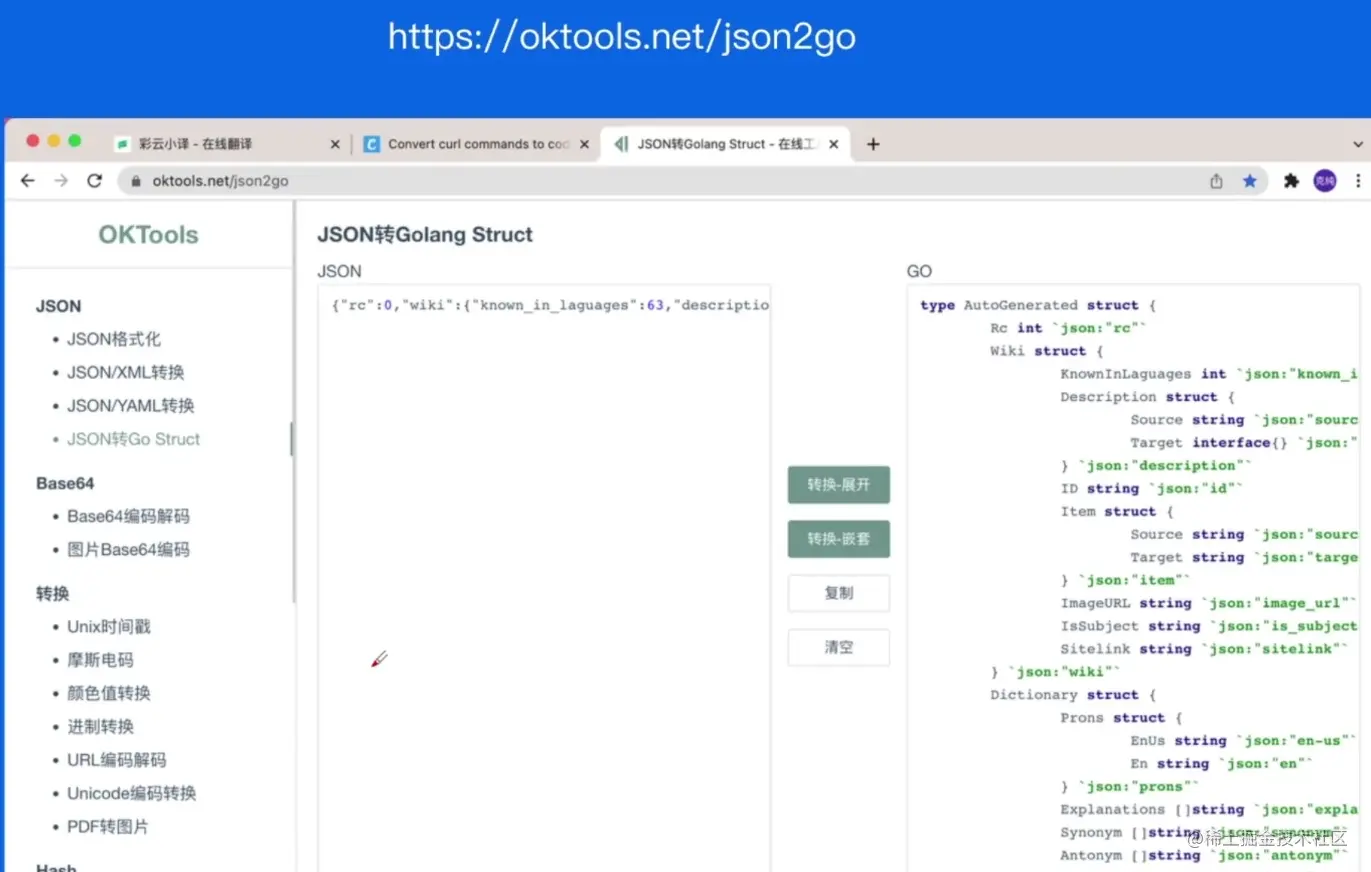The width and height of the screenshot is (1371, 872).
Task: Open the Base64编码解码 tool
Action: pos(128,516)
